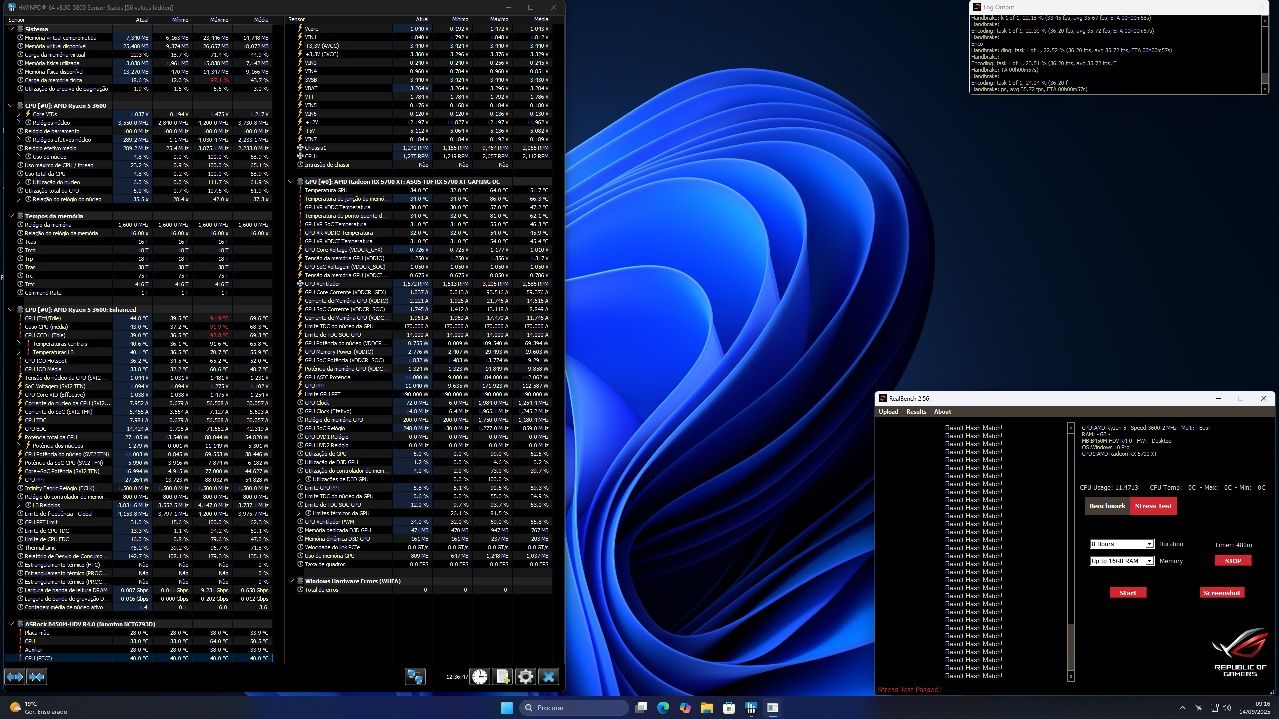Click the collapse columns arrows icon in HWiNFO
1279x719 pixels.
pos(37,677)
